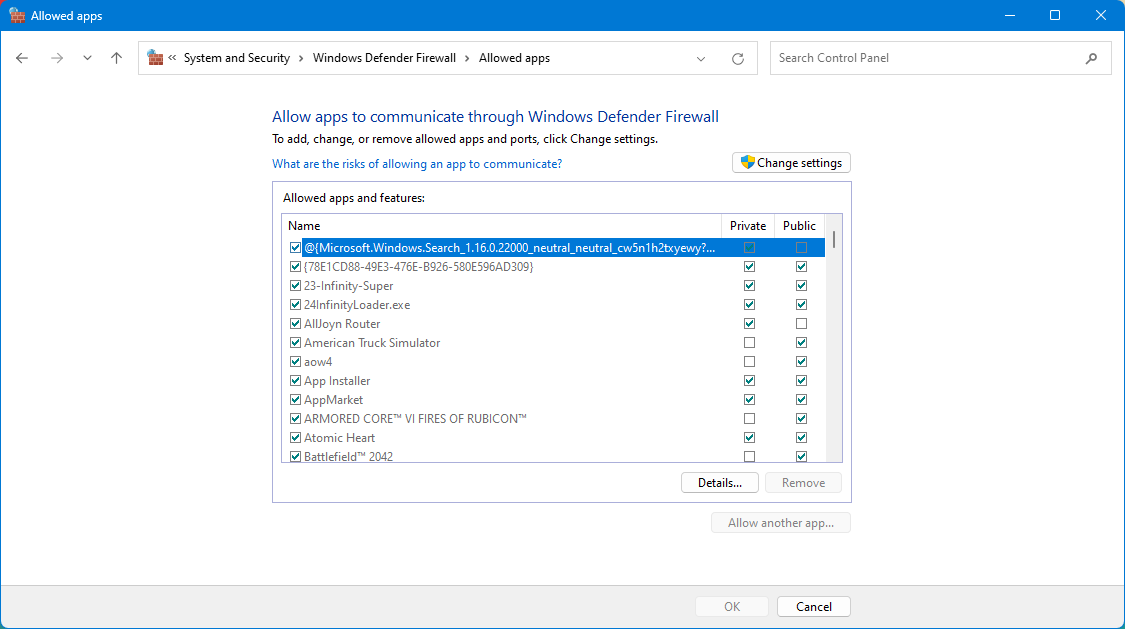Image resolution: width=1125 pixels, height=629 pixels.
Task: Select ARMORED CORE VI FIRES OF RUBICON entry
Action: [415, 419]
